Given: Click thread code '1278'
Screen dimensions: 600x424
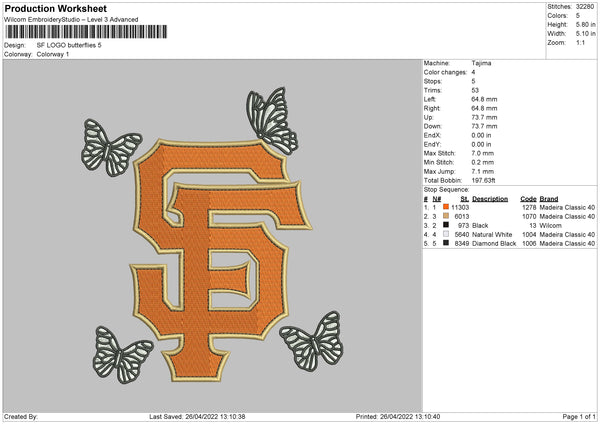Looking at the screenshot, I should click(529, 207).
